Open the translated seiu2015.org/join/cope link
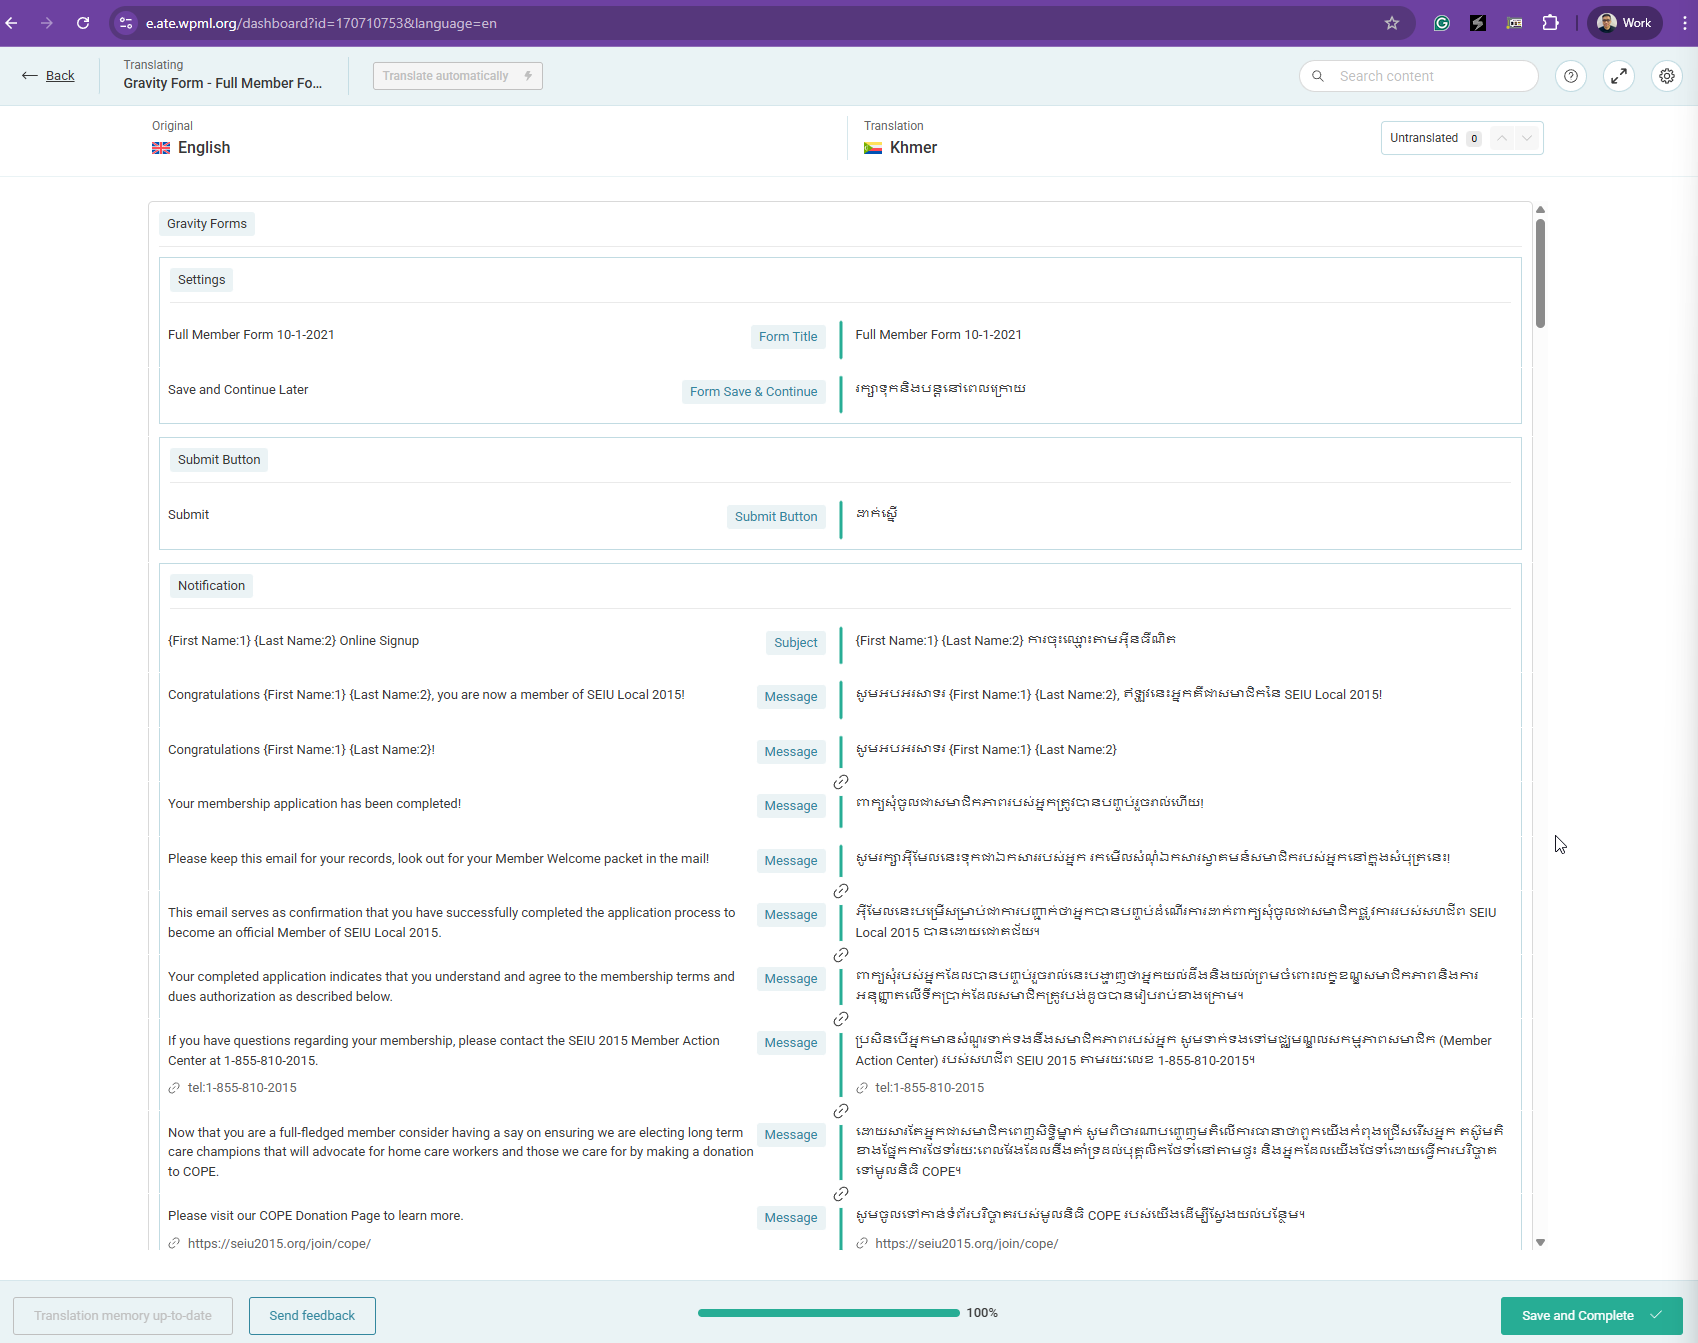 click(x=966, y=1244)
